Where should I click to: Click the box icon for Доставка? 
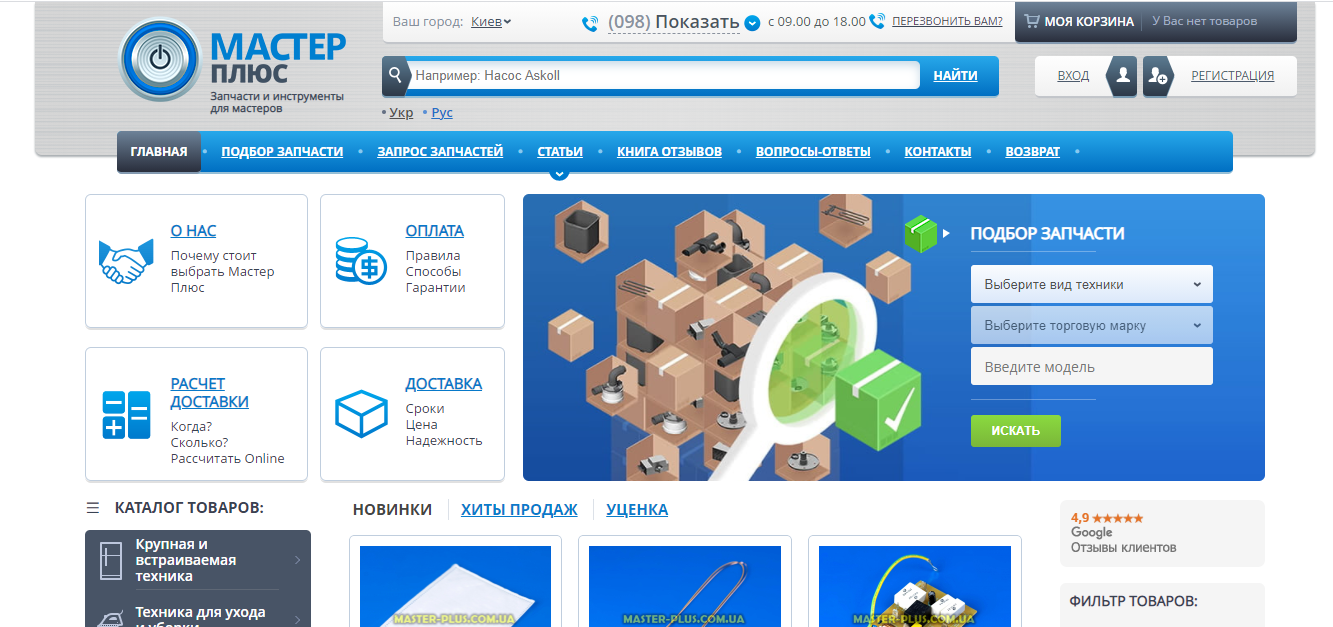pyautogui.click(x=360, y=414)
